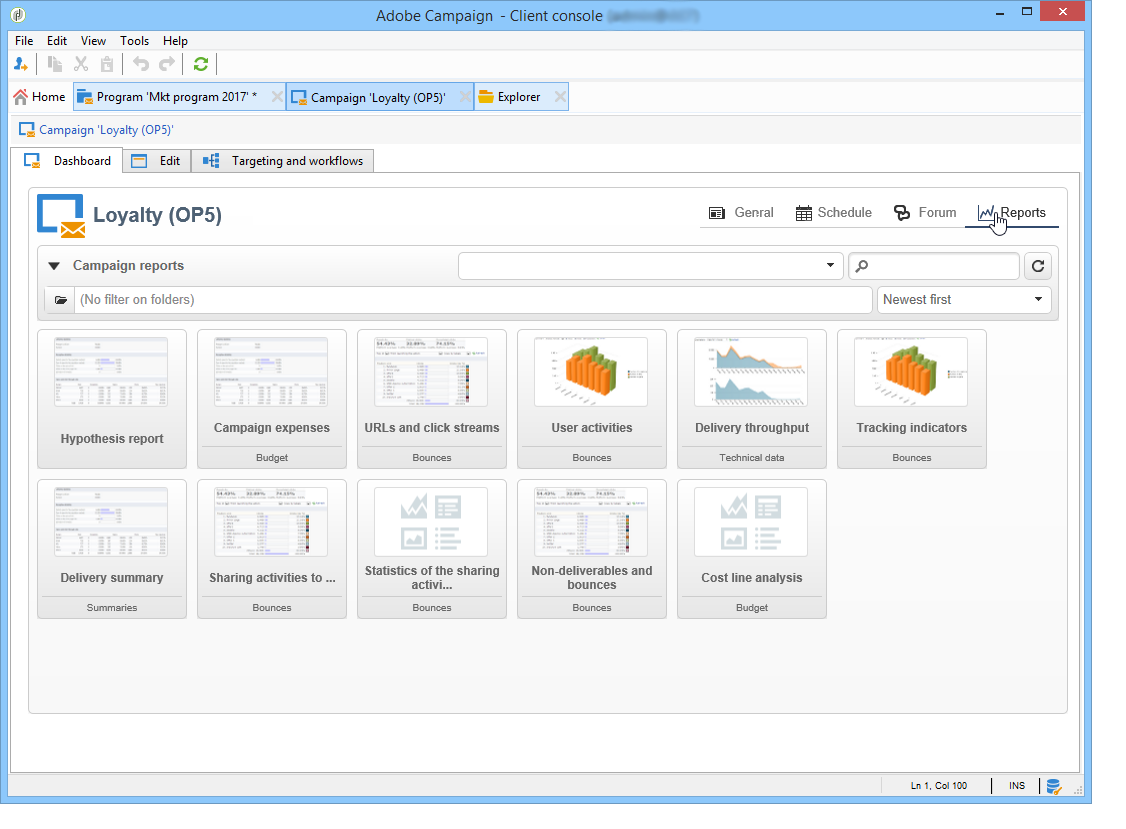This screenshot has width=1126, height=829.
Task: Click the Adobe Campaign window icon
Action: click(x=18, y=14)
